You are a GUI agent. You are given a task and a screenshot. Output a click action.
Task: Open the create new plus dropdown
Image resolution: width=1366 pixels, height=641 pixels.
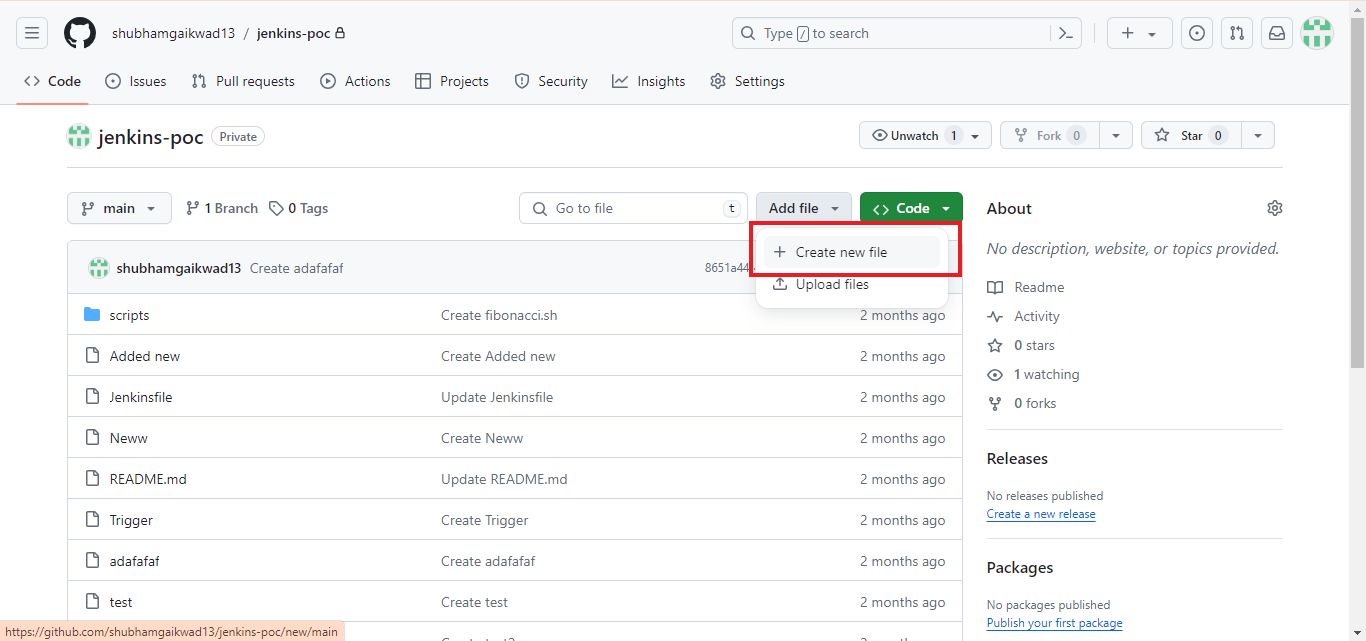[1138, 33]
